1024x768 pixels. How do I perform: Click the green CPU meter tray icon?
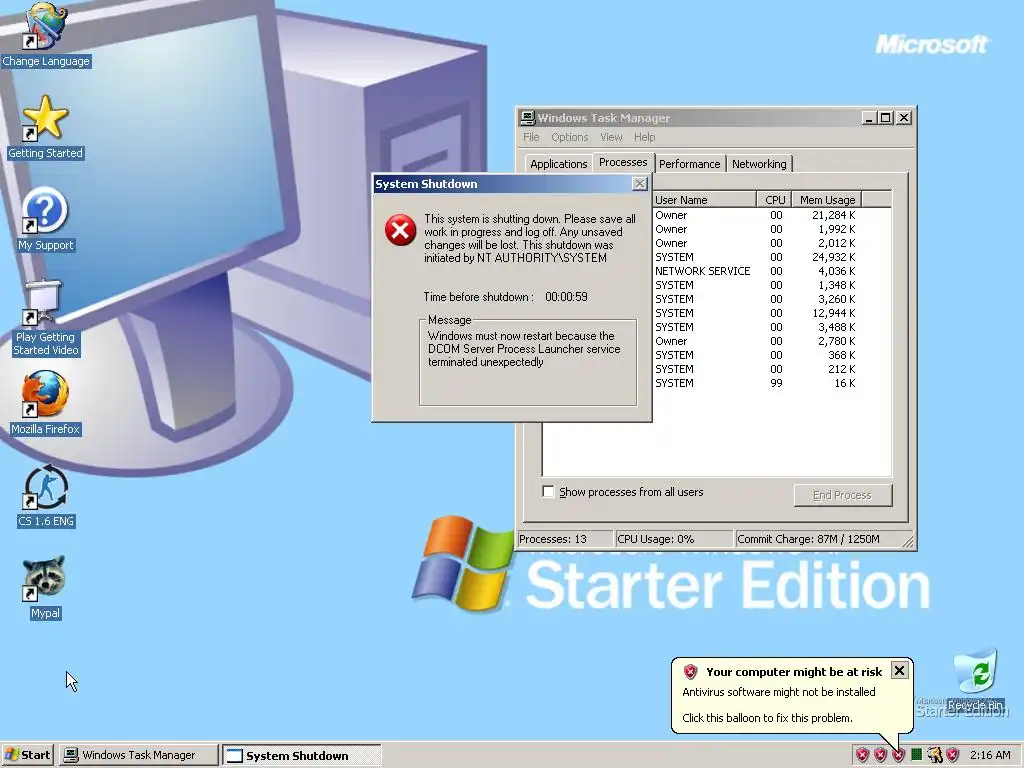click(x=916, y=755)
